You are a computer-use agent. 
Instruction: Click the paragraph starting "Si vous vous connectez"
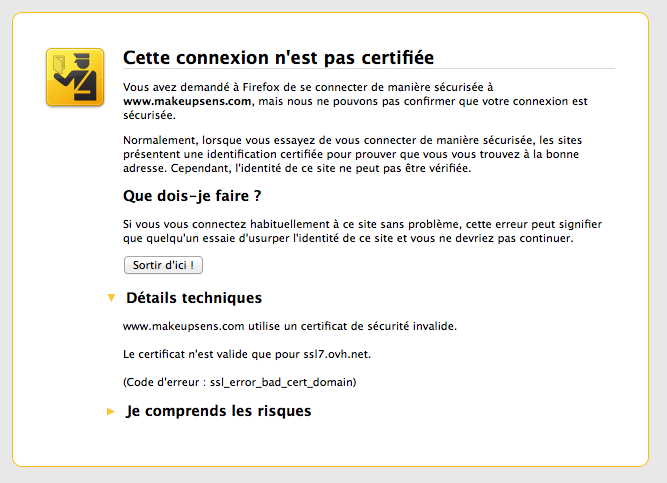pos(362,231)
